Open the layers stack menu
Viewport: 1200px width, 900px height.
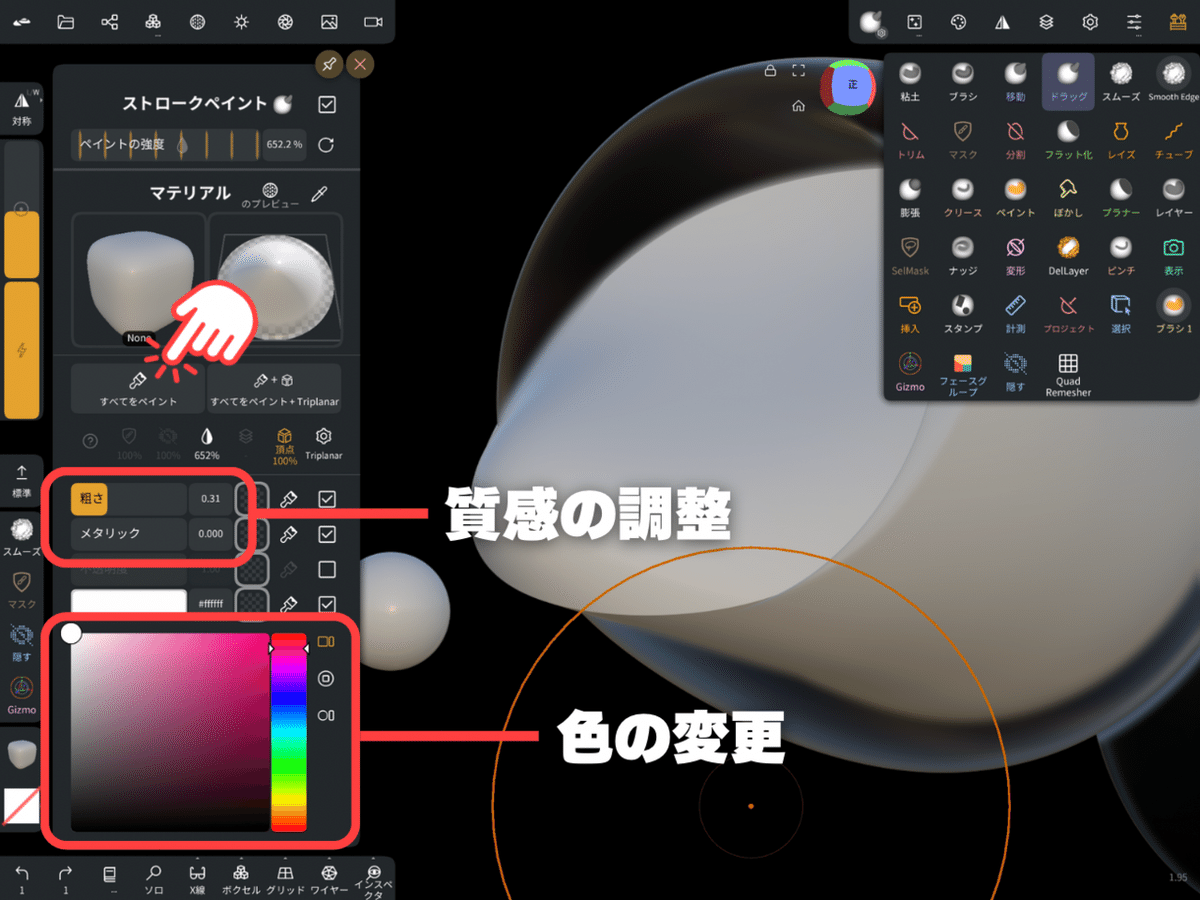pyautogui.click(x=1046, y=21)
